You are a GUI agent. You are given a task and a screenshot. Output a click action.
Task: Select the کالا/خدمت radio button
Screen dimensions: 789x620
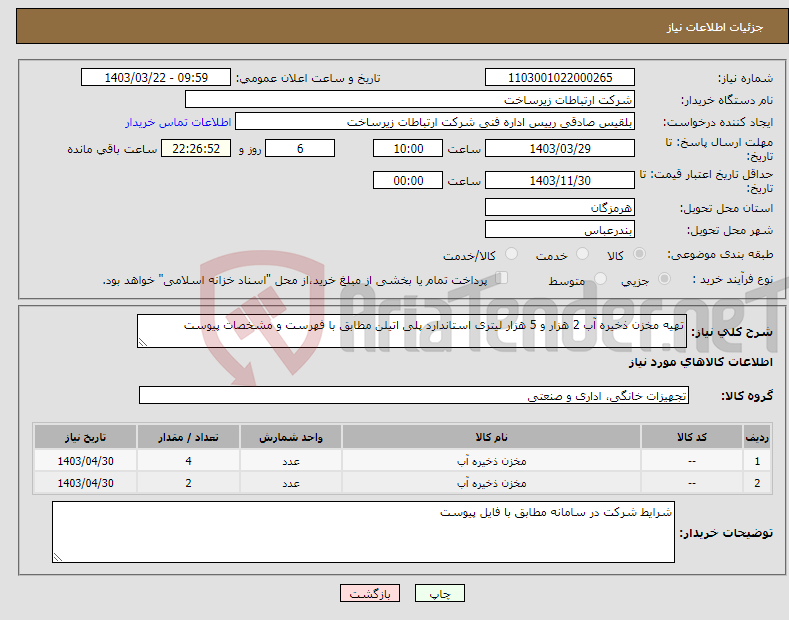511,254
